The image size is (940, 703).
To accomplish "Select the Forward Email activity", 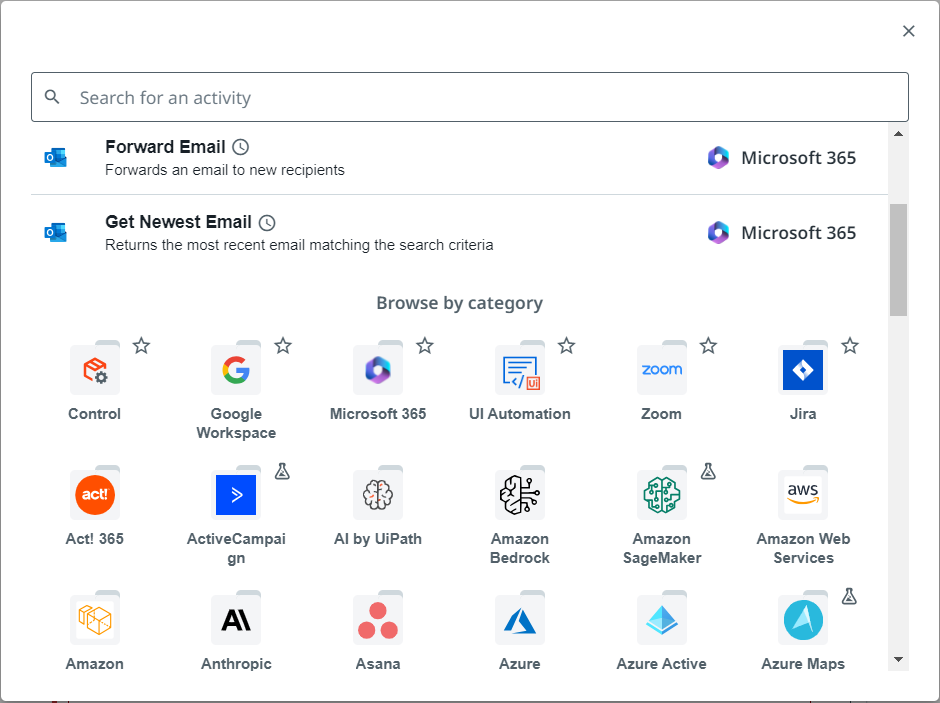I will tap(165, 147).
